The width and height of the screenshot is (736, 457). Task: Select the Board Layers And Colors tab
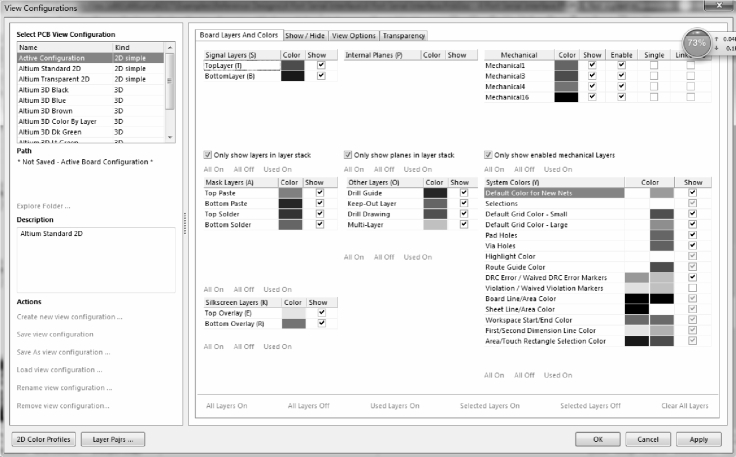click(x=238, y=35)
